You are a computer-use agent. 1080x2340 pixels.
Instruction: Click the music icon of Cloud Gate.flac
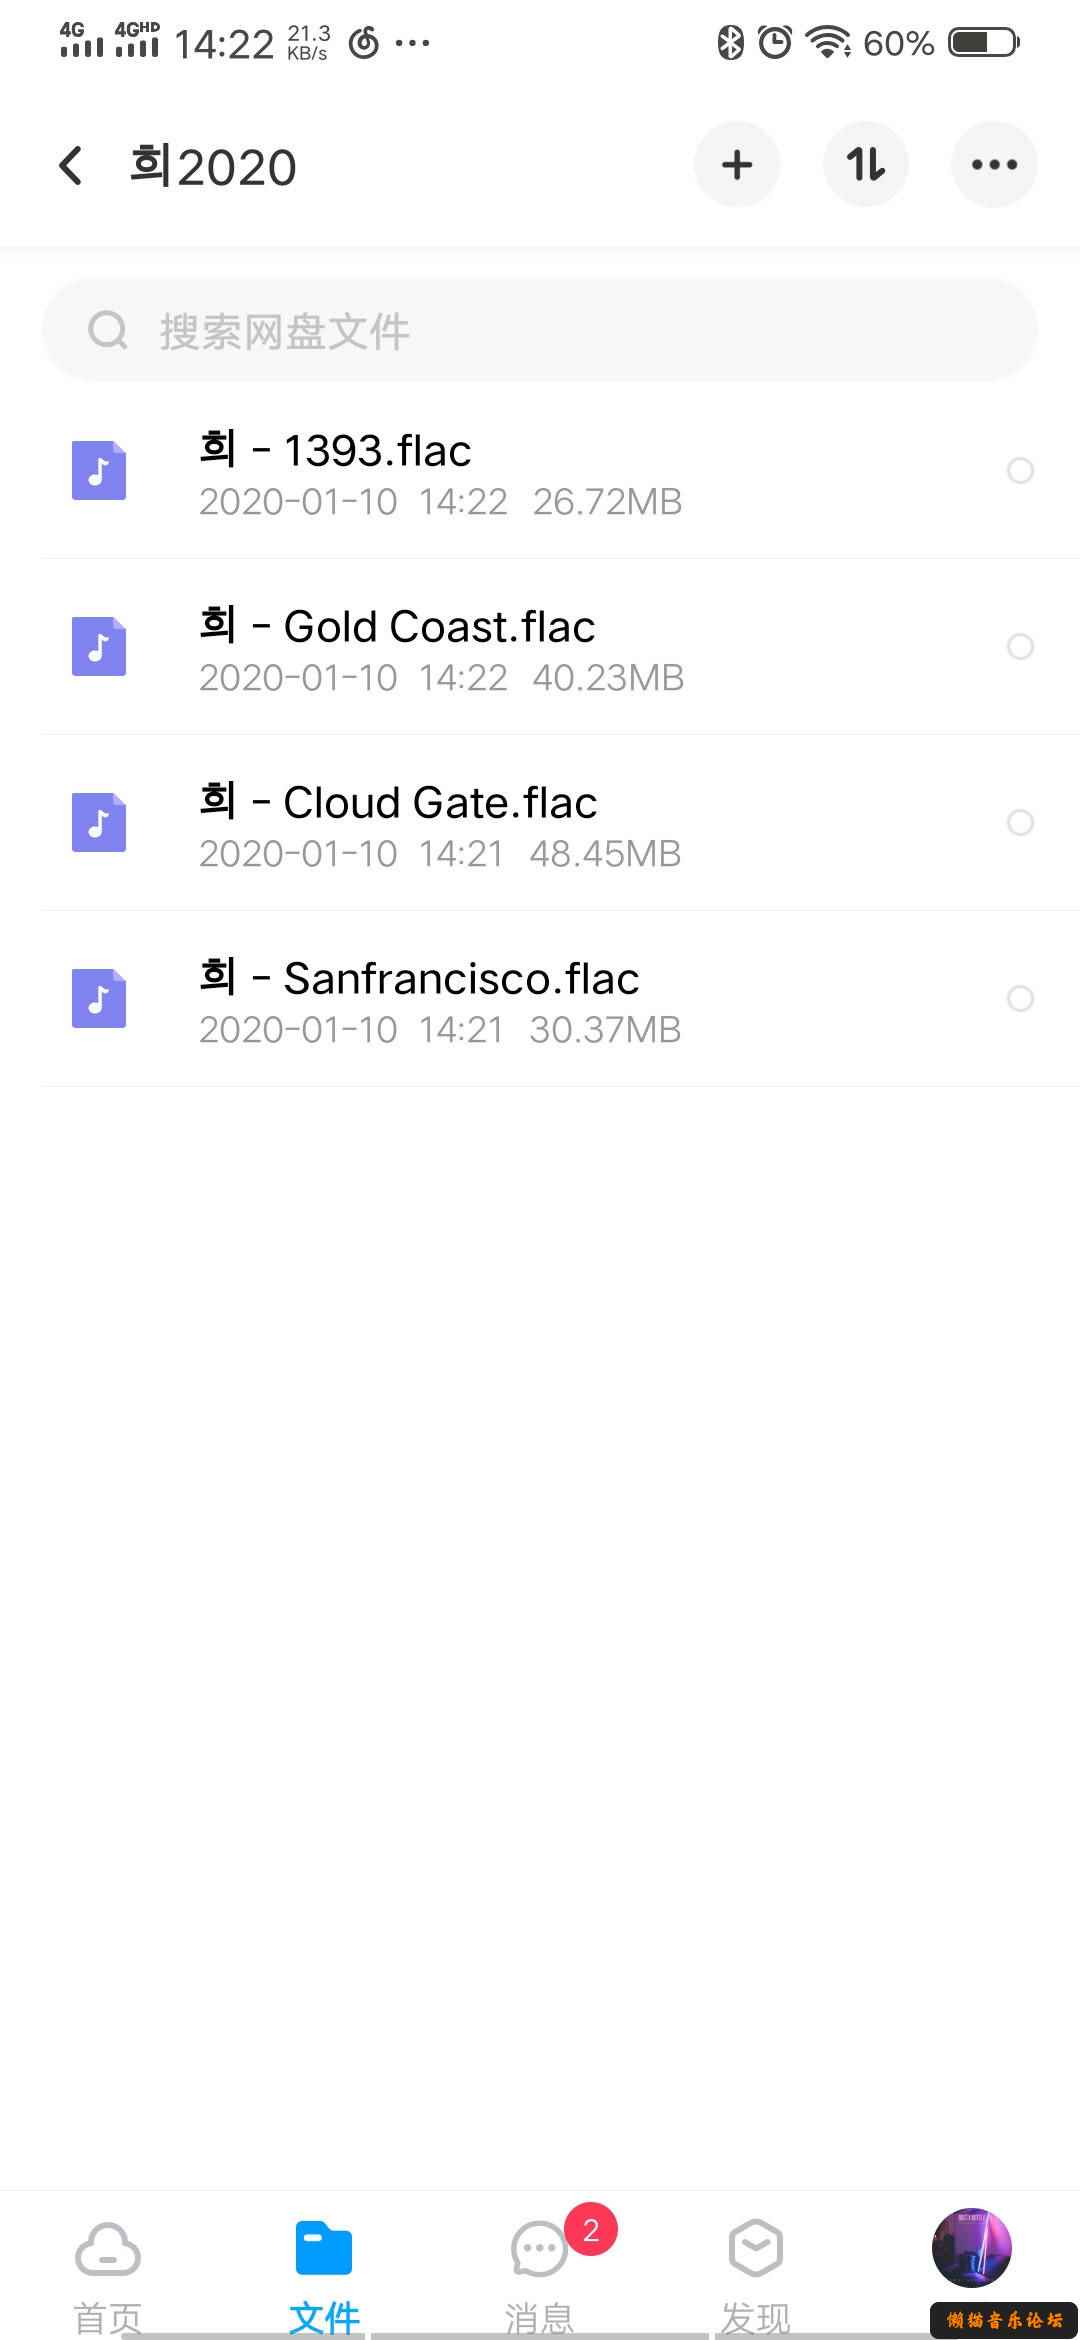(x=99, y=822)
